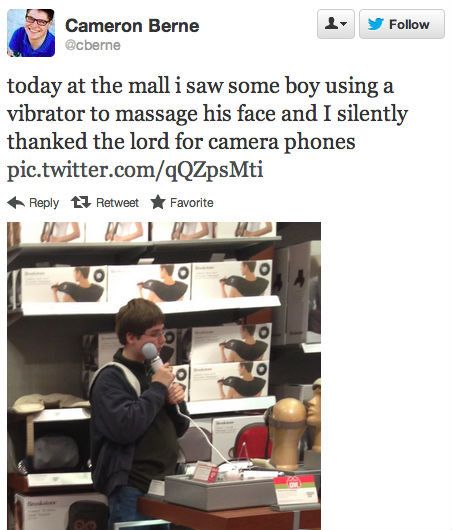The width and height of the screenshot is (452, 530).
Task: Click the Favorite star icon
Action: coord(158,202)
